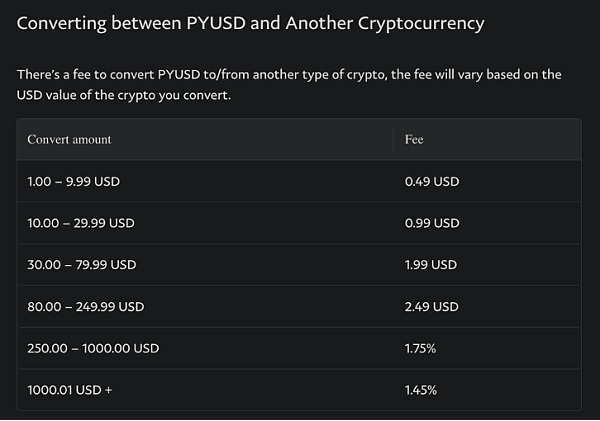
Task: Select the 1.75% fee cell
Action: tap(421, 348)
